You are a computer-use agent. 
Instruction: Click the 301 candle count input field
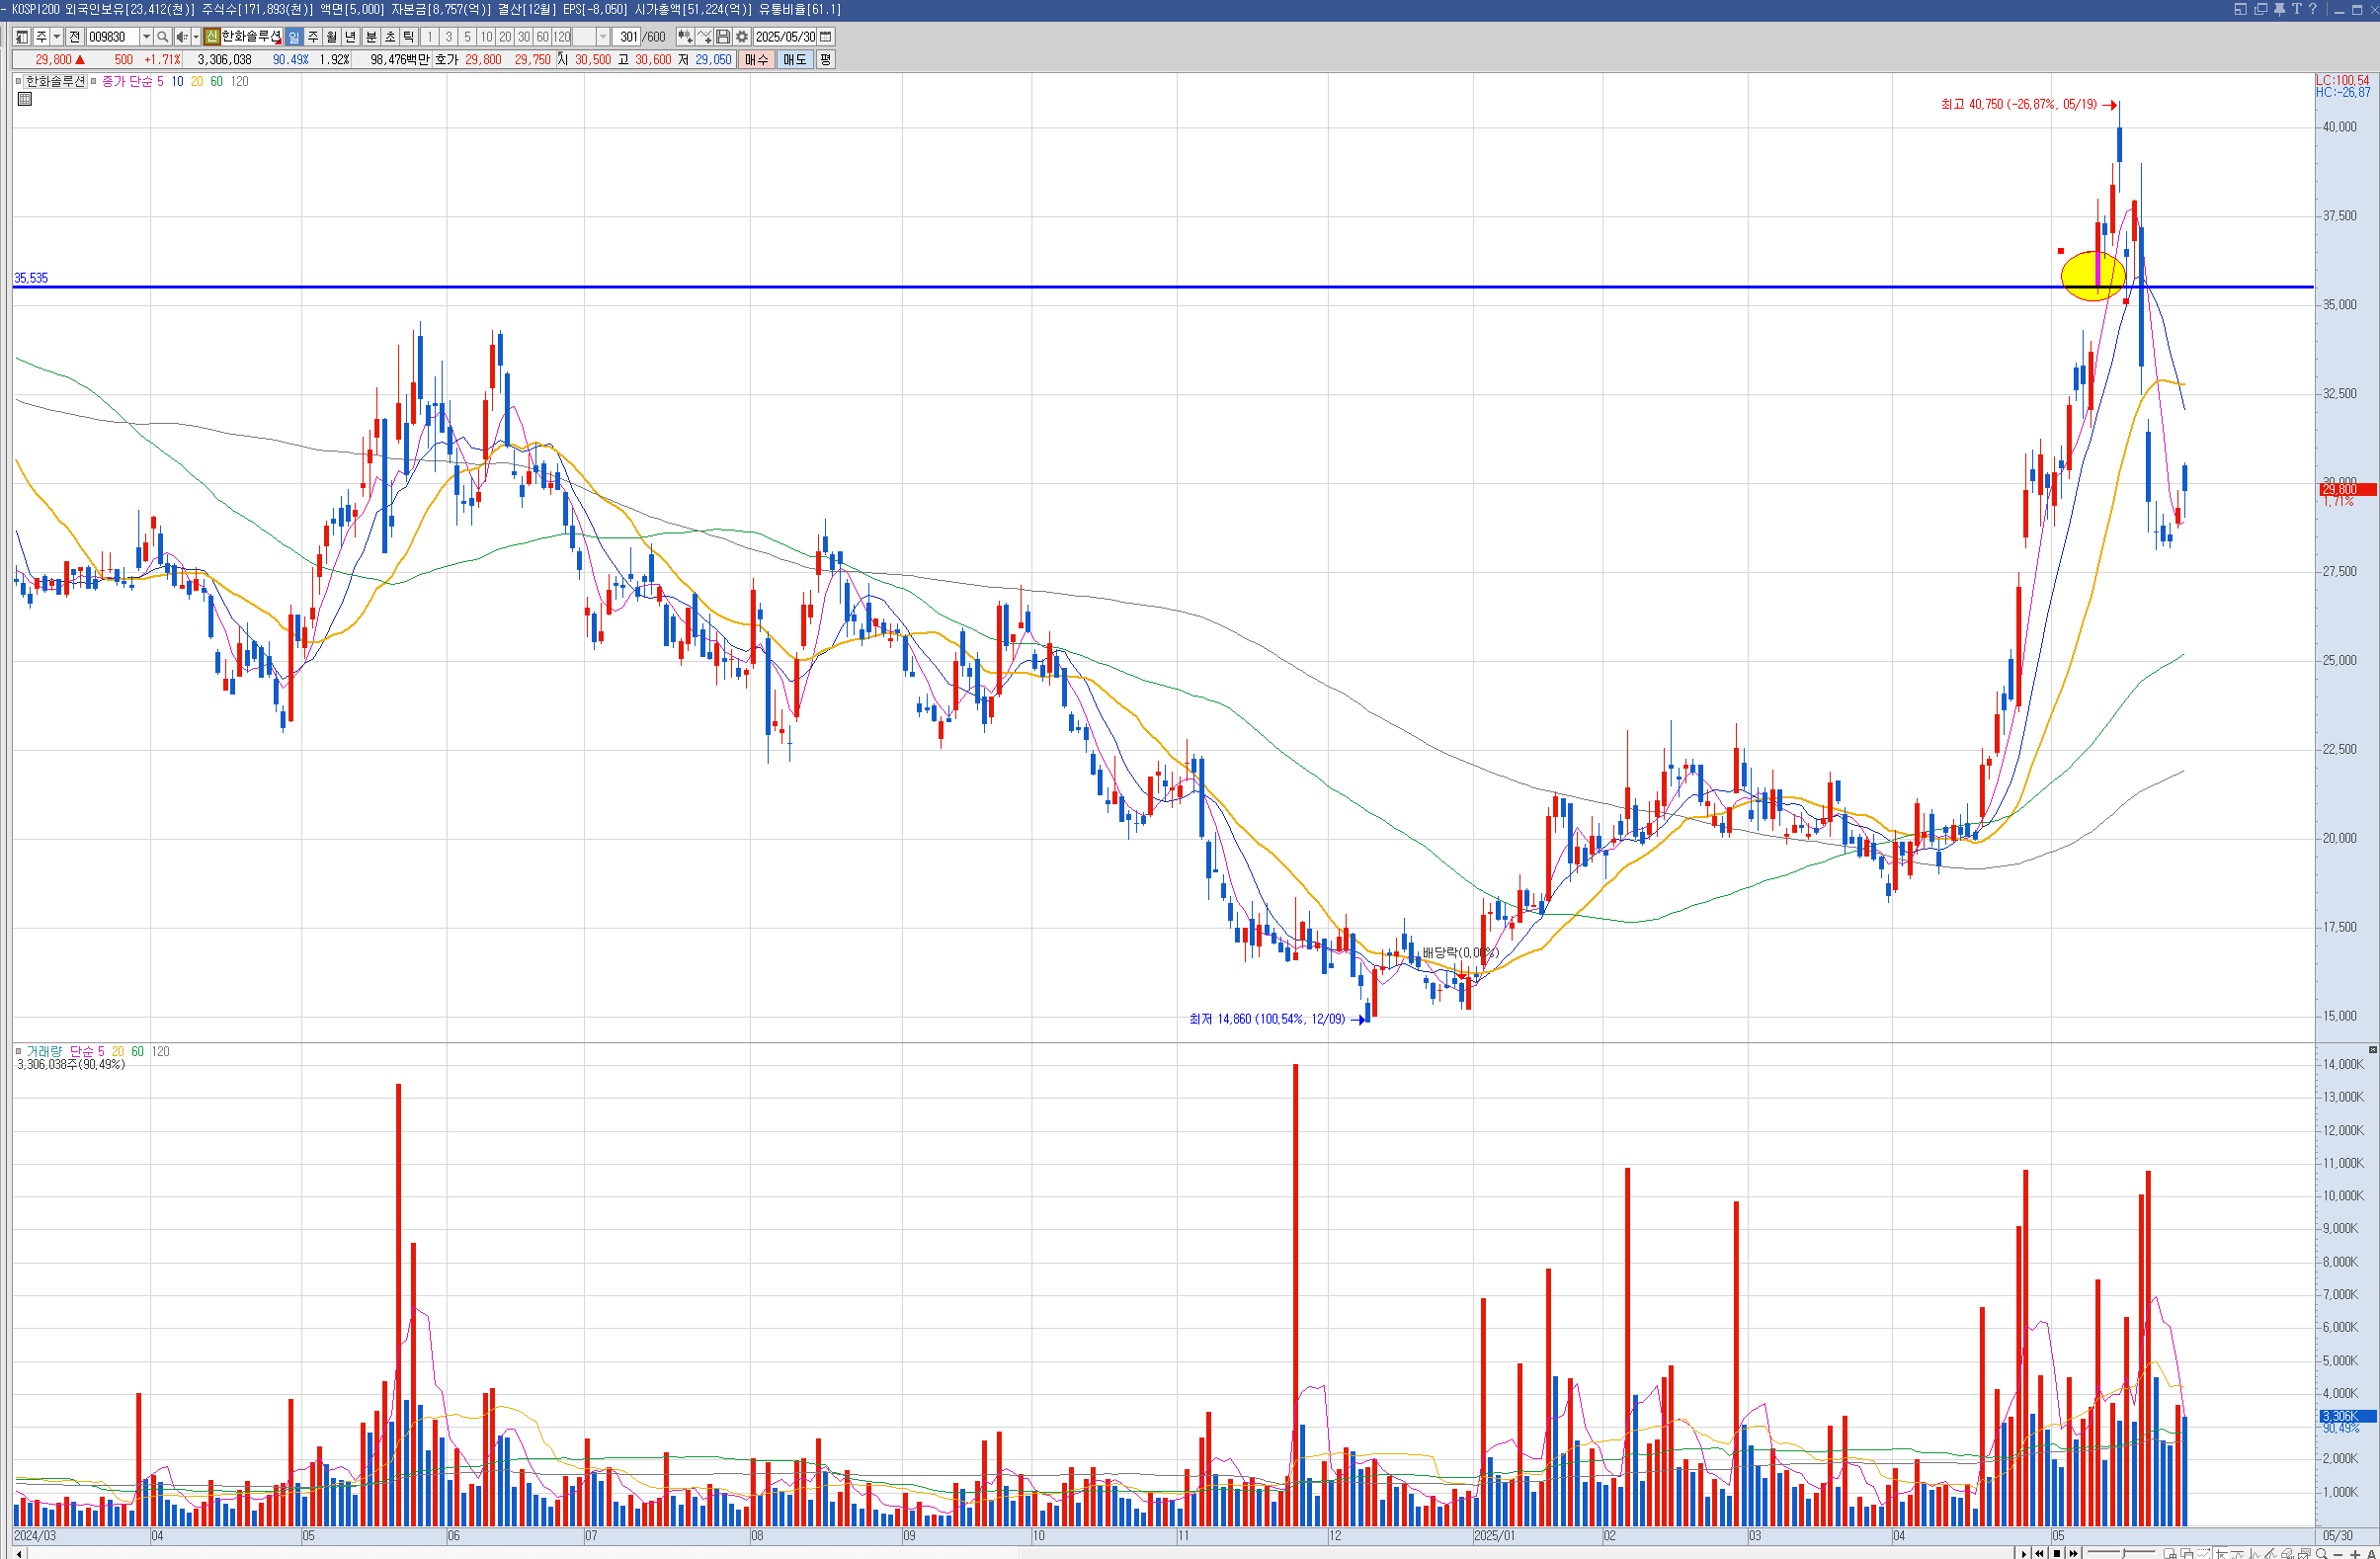pyautogui.click(x=628, y=37)
